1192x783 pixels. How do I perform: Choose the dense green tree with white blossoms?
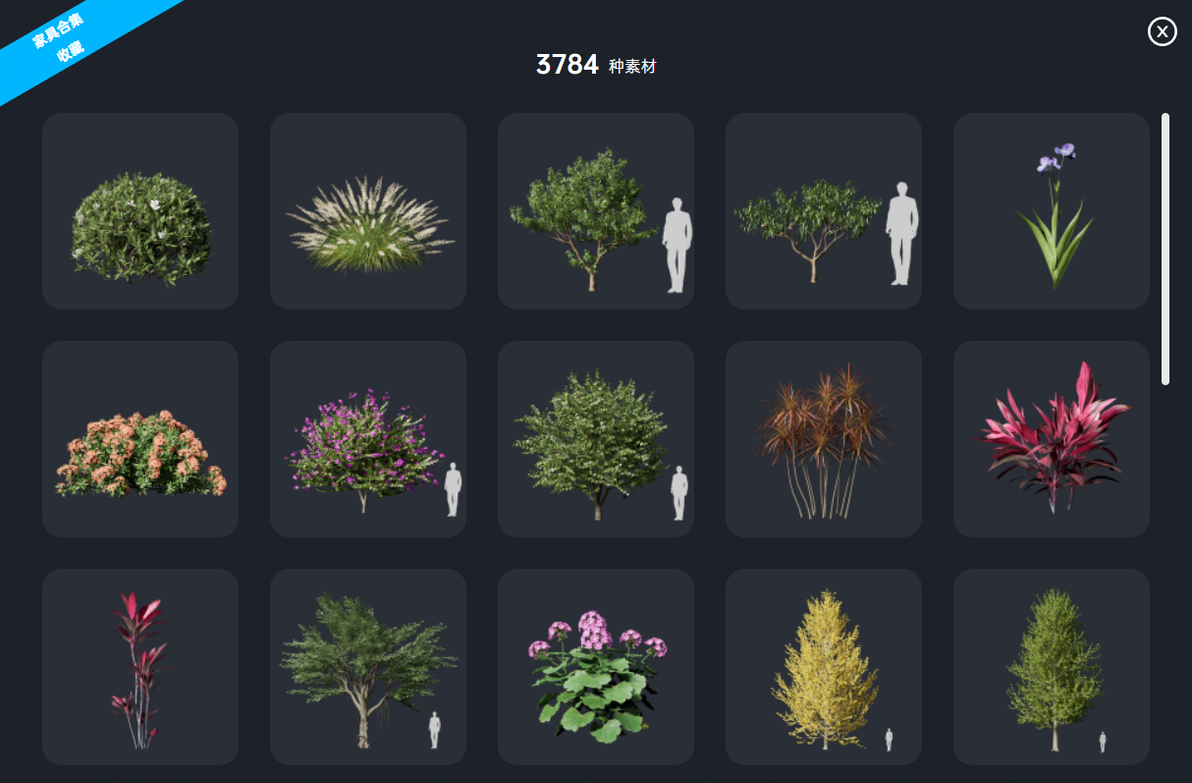click(x=596, y=439)
